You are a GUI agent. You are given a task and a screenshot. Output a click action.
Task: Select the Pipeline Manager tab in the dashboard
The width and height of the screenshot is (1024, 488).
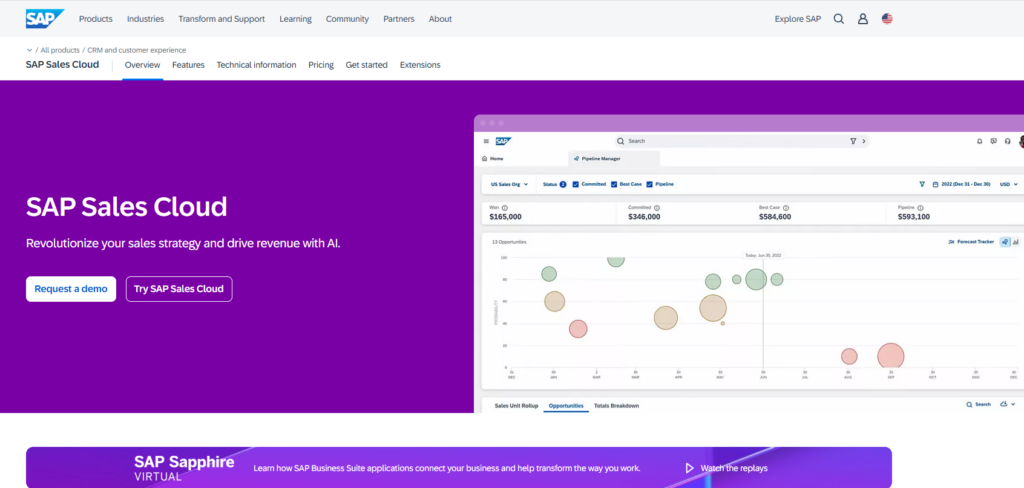point(614,159)
